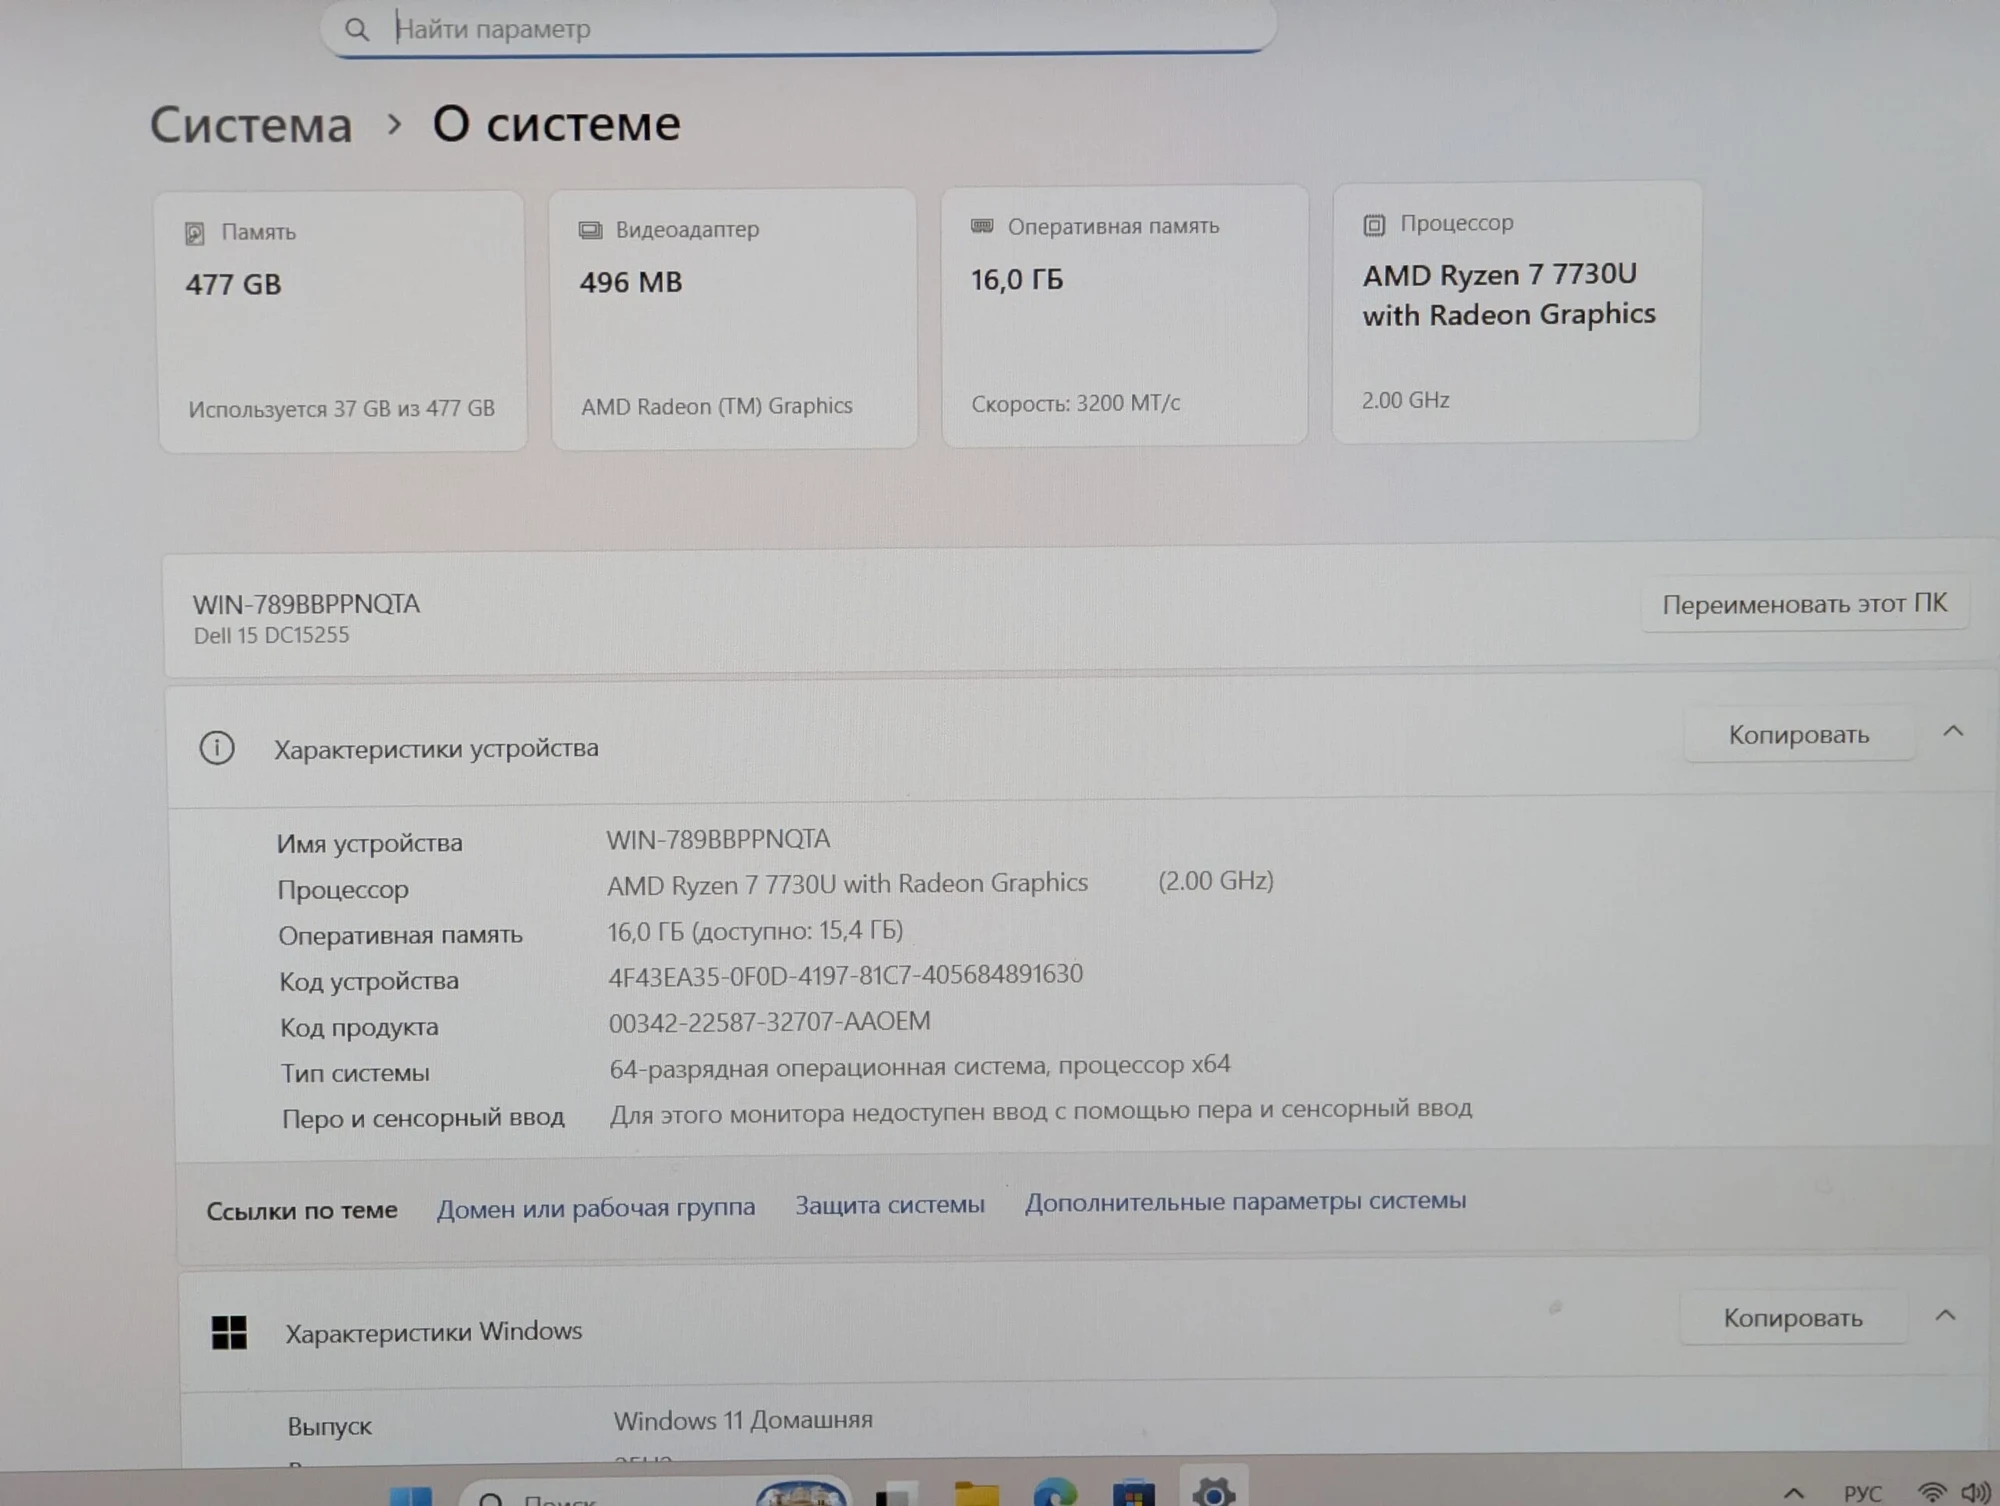
Task: Click the 'Оперативная память' RAM icon
Action: [982, 227]
